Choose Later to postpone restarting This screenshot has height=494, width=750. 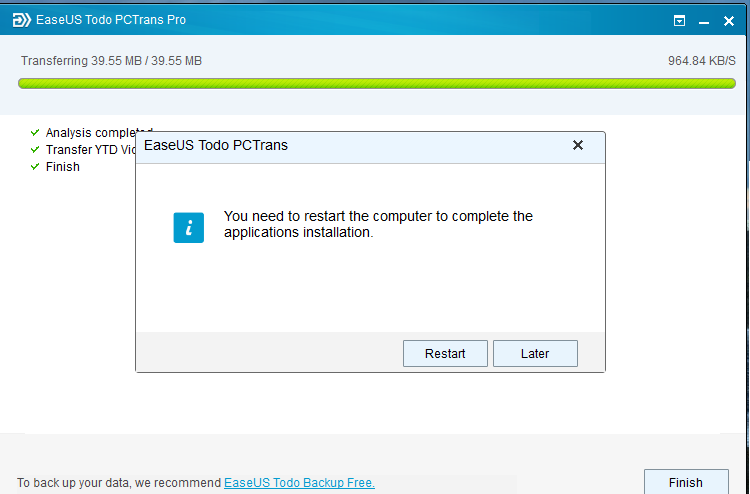(x=535, y=353)
